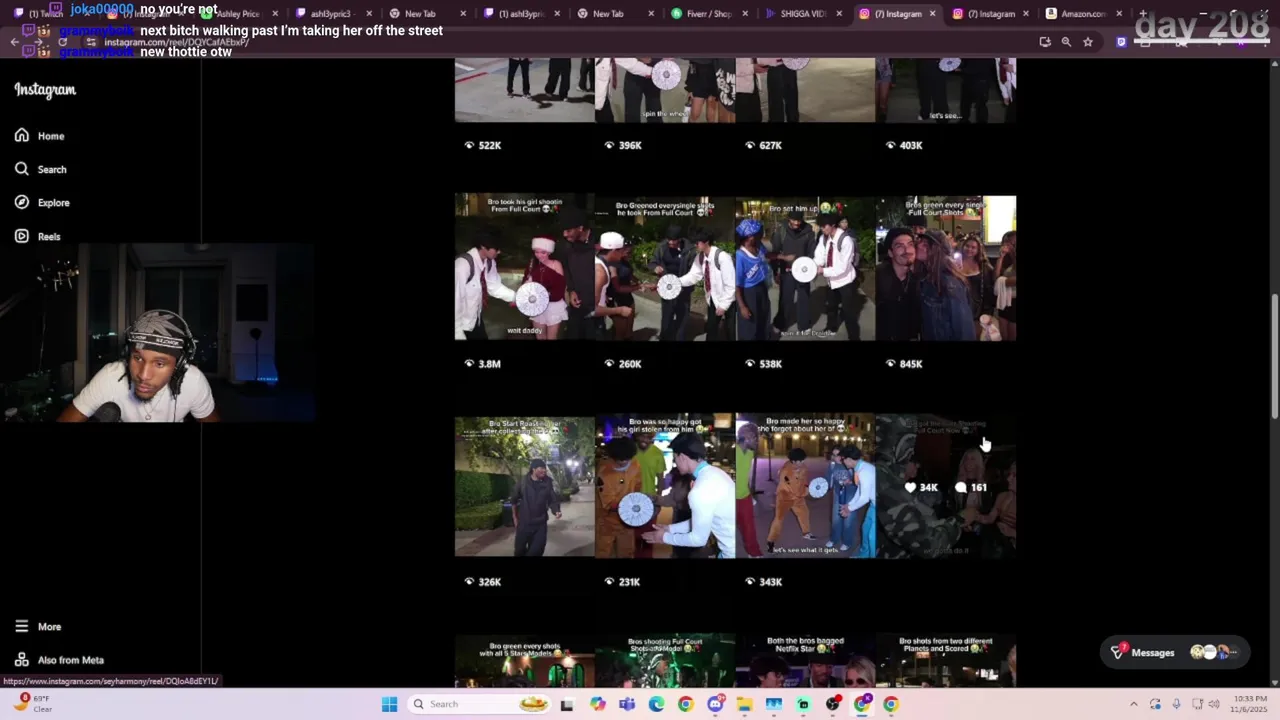Open the reel 'Bro green every single Full Court Shots'
Viewport: 1280px width, 720px height.
coord(946,268)
